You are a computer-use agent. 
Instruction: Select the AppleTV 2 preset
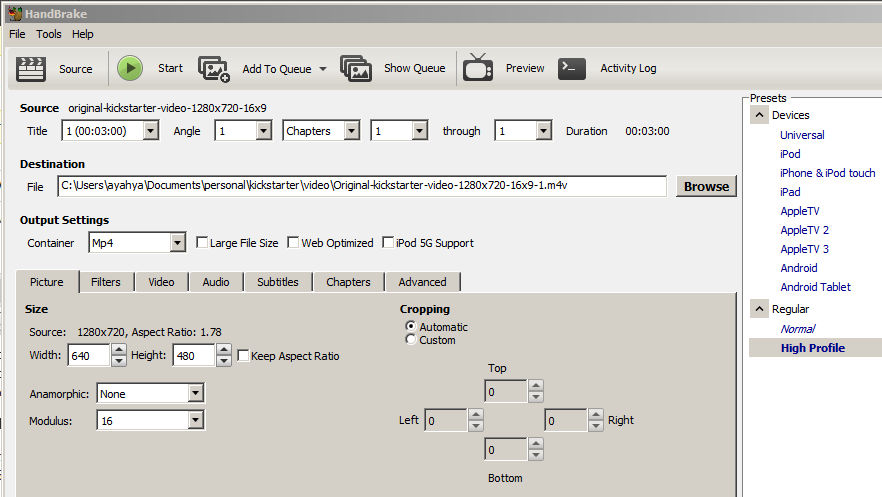point(804,230)
